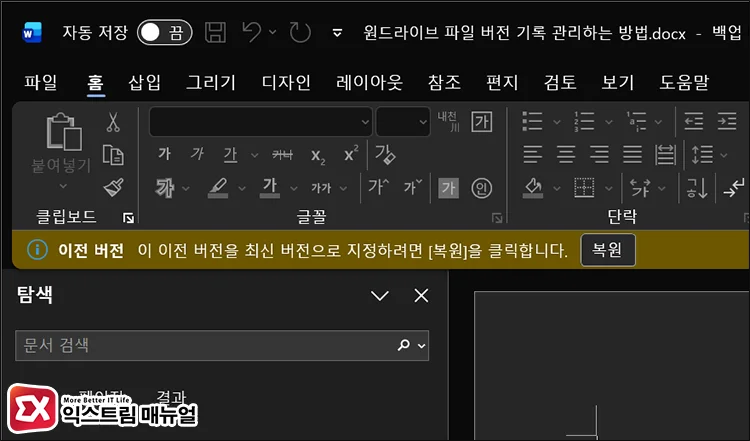Click decrease font size 가ˇ icon
Screen dimensions: 750x441
tap(412, 187)
